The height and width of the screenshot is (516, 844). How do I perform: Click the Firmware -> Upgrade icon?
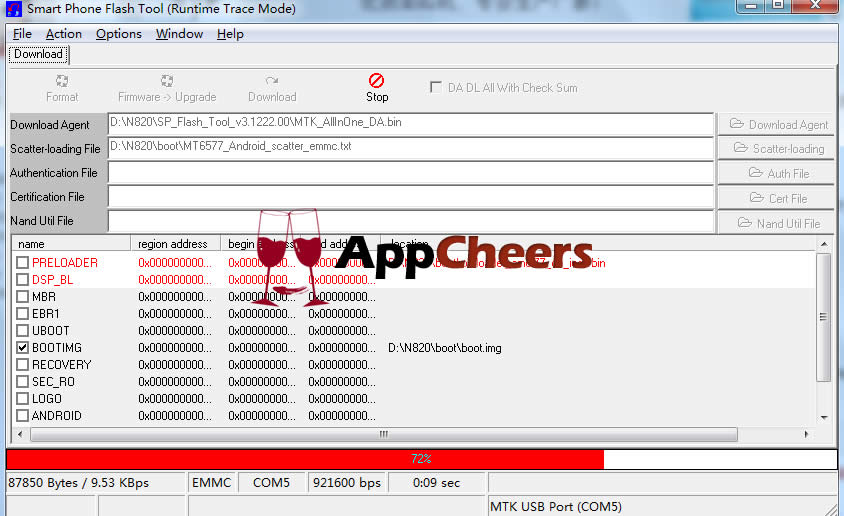167,81
